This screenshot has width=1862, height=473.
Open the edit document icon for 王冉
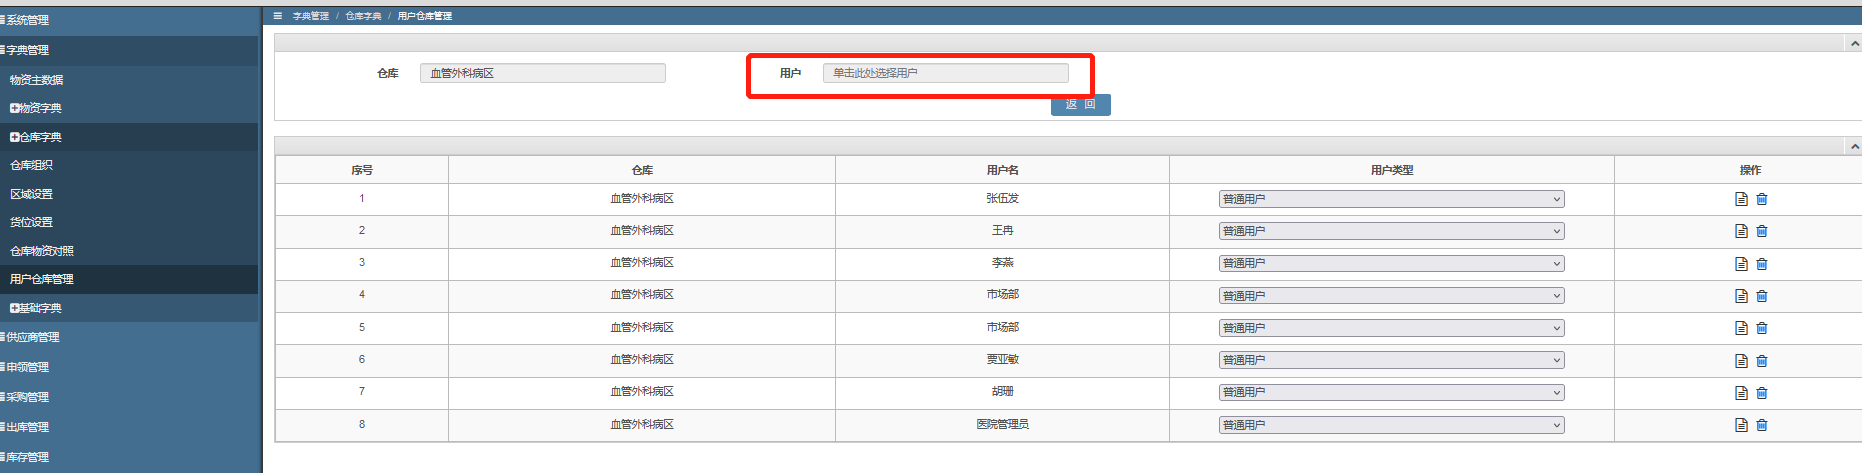1741,231
